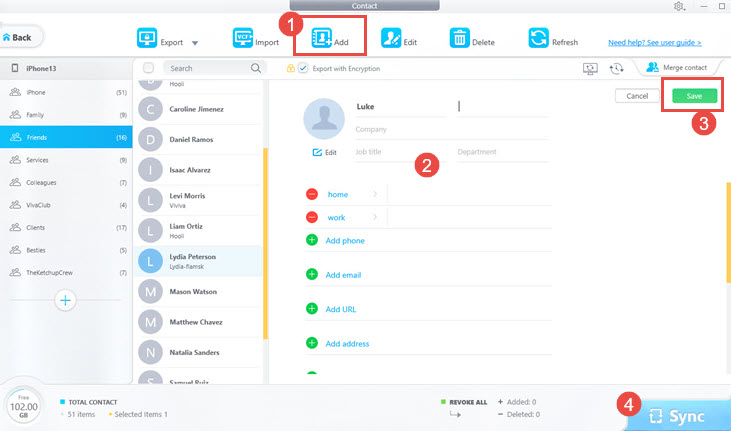Open the Clients contact group
The height and width of the screenshot is (431, 731).
pyautogui.click(x=66, y=228)
